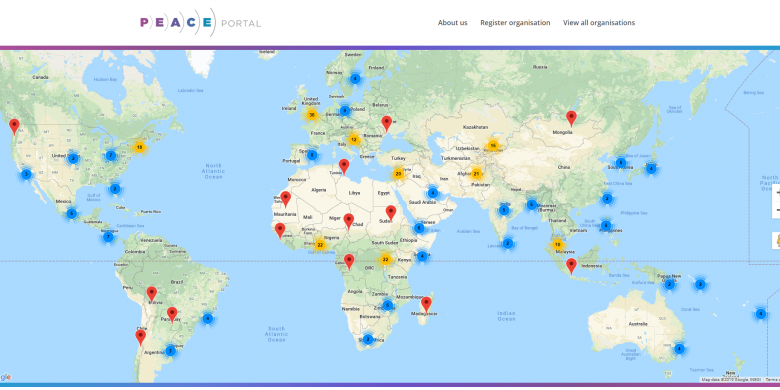Open the red pin on Madagascar
This screenshot has width=780, height=390.
pyautogui.click(x=426, y=304)
